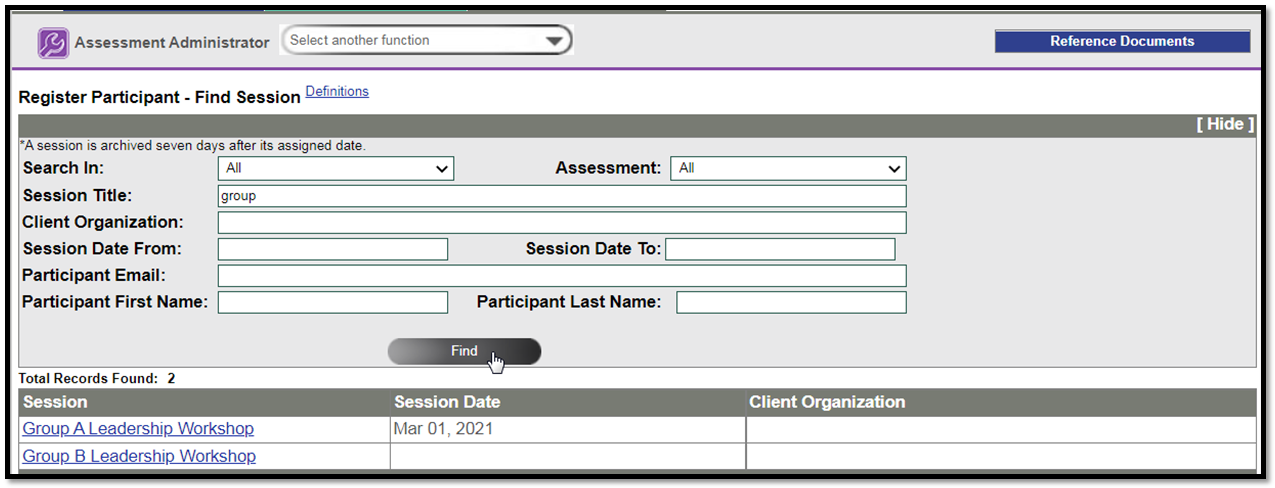Click the Assessment Administrator wrench icon
The width and height of the screenshot is (1275, 488).
[x=53, y=43]
